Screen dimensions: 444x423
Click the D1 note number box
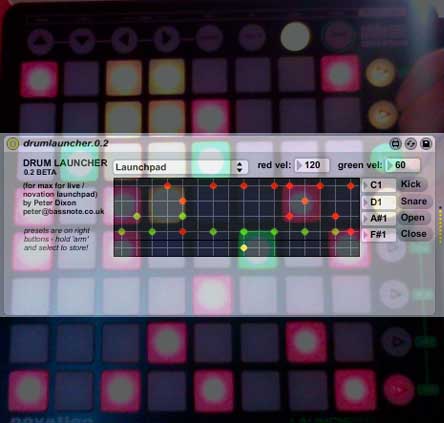pos(379,202)
